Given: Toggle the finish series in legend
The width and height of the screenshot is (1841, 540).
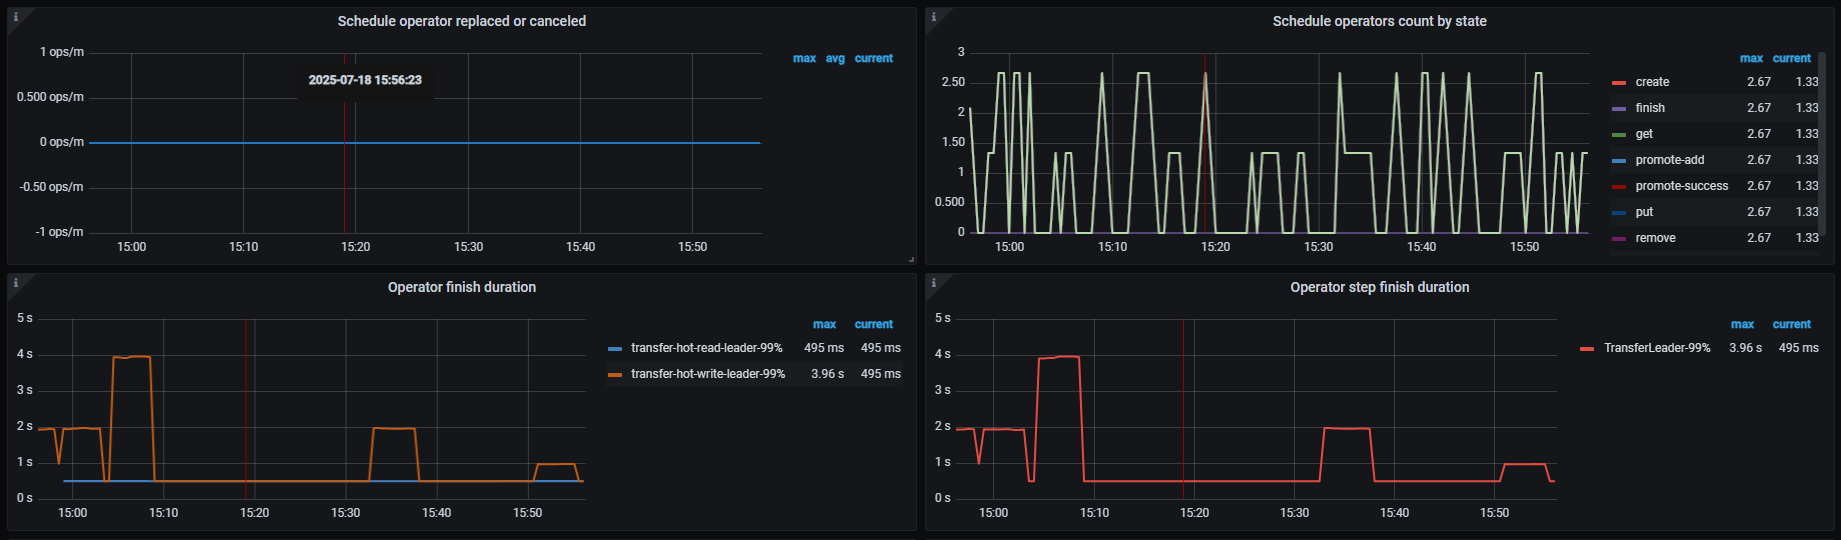Looking at the screenshot, I should [x=1650, y=108].
